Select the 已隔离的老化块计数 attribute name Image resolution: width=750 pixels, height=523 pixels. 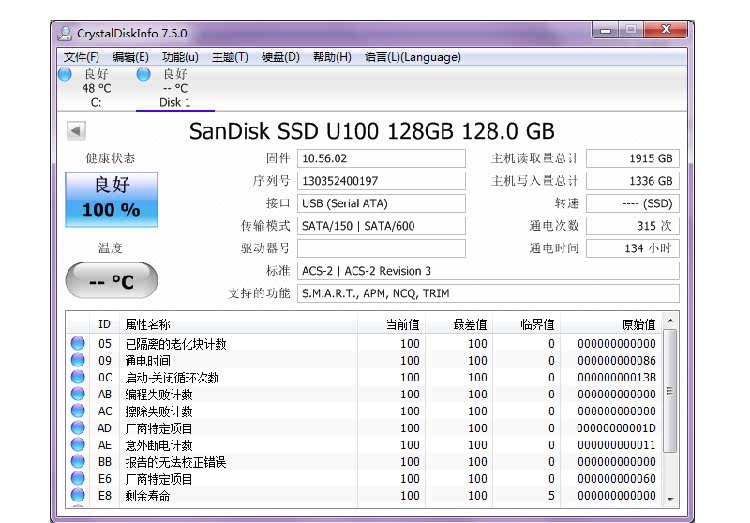pyautogui.click(x=176, y=344)
